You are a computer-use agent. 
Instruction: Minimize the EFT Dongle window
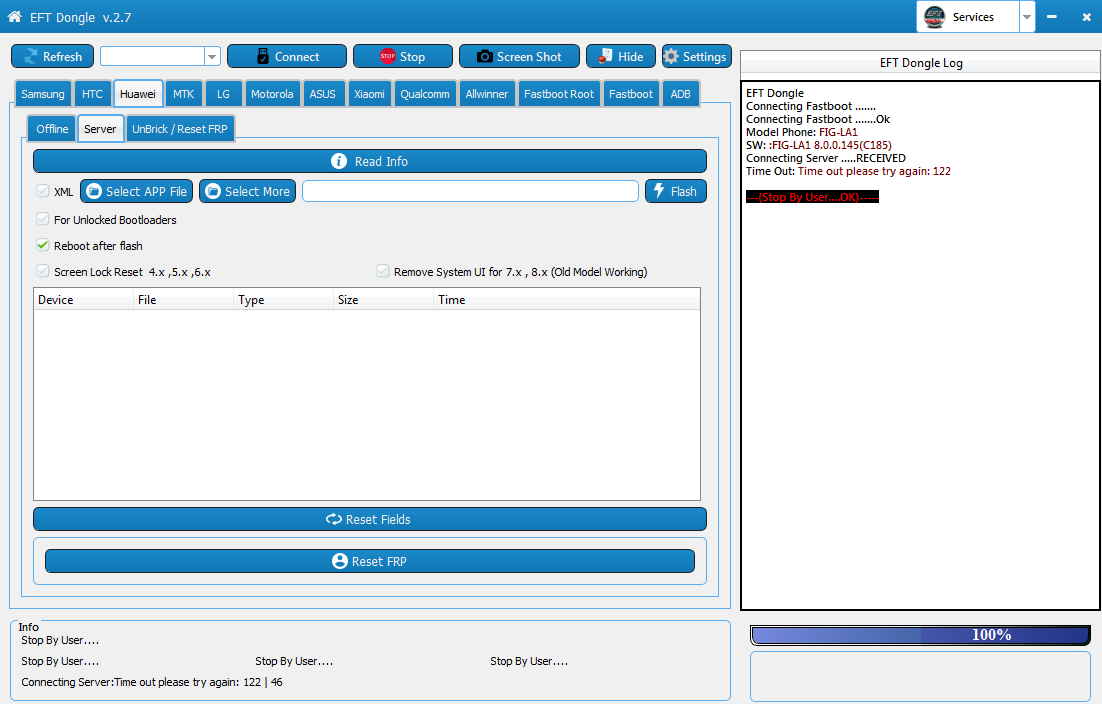tap(1051, 17)
